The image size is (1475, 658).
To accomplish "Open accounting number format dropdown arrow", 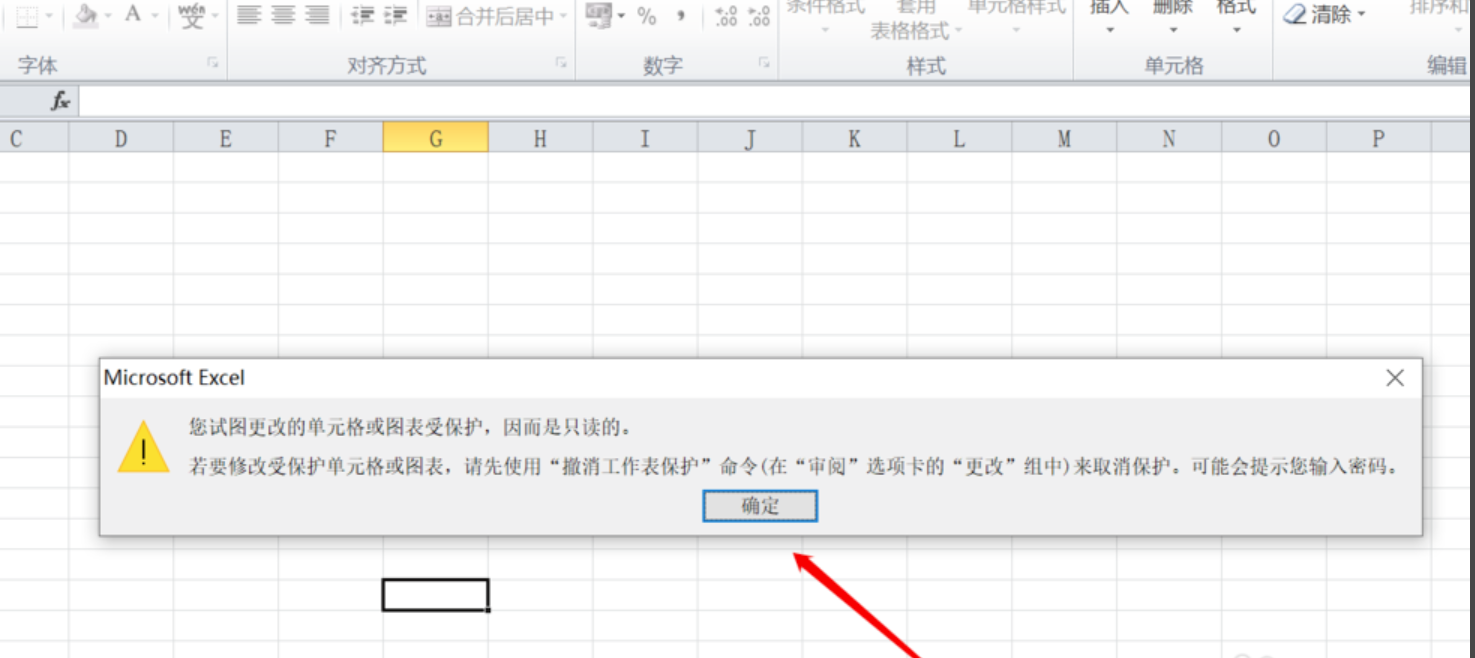I will (x=621, y=16).
